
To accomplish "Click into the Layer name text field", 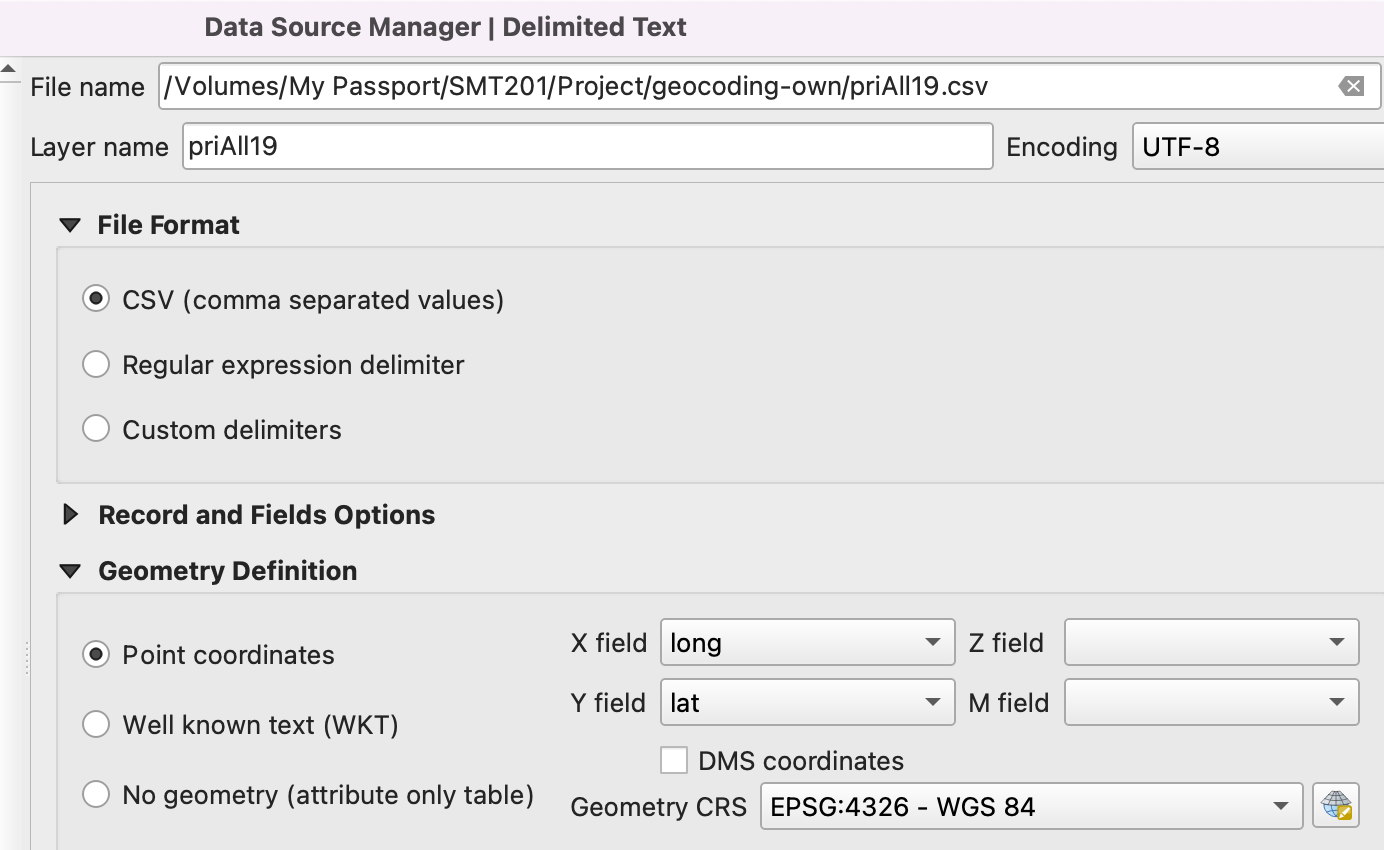I will (x=587, y=147).
